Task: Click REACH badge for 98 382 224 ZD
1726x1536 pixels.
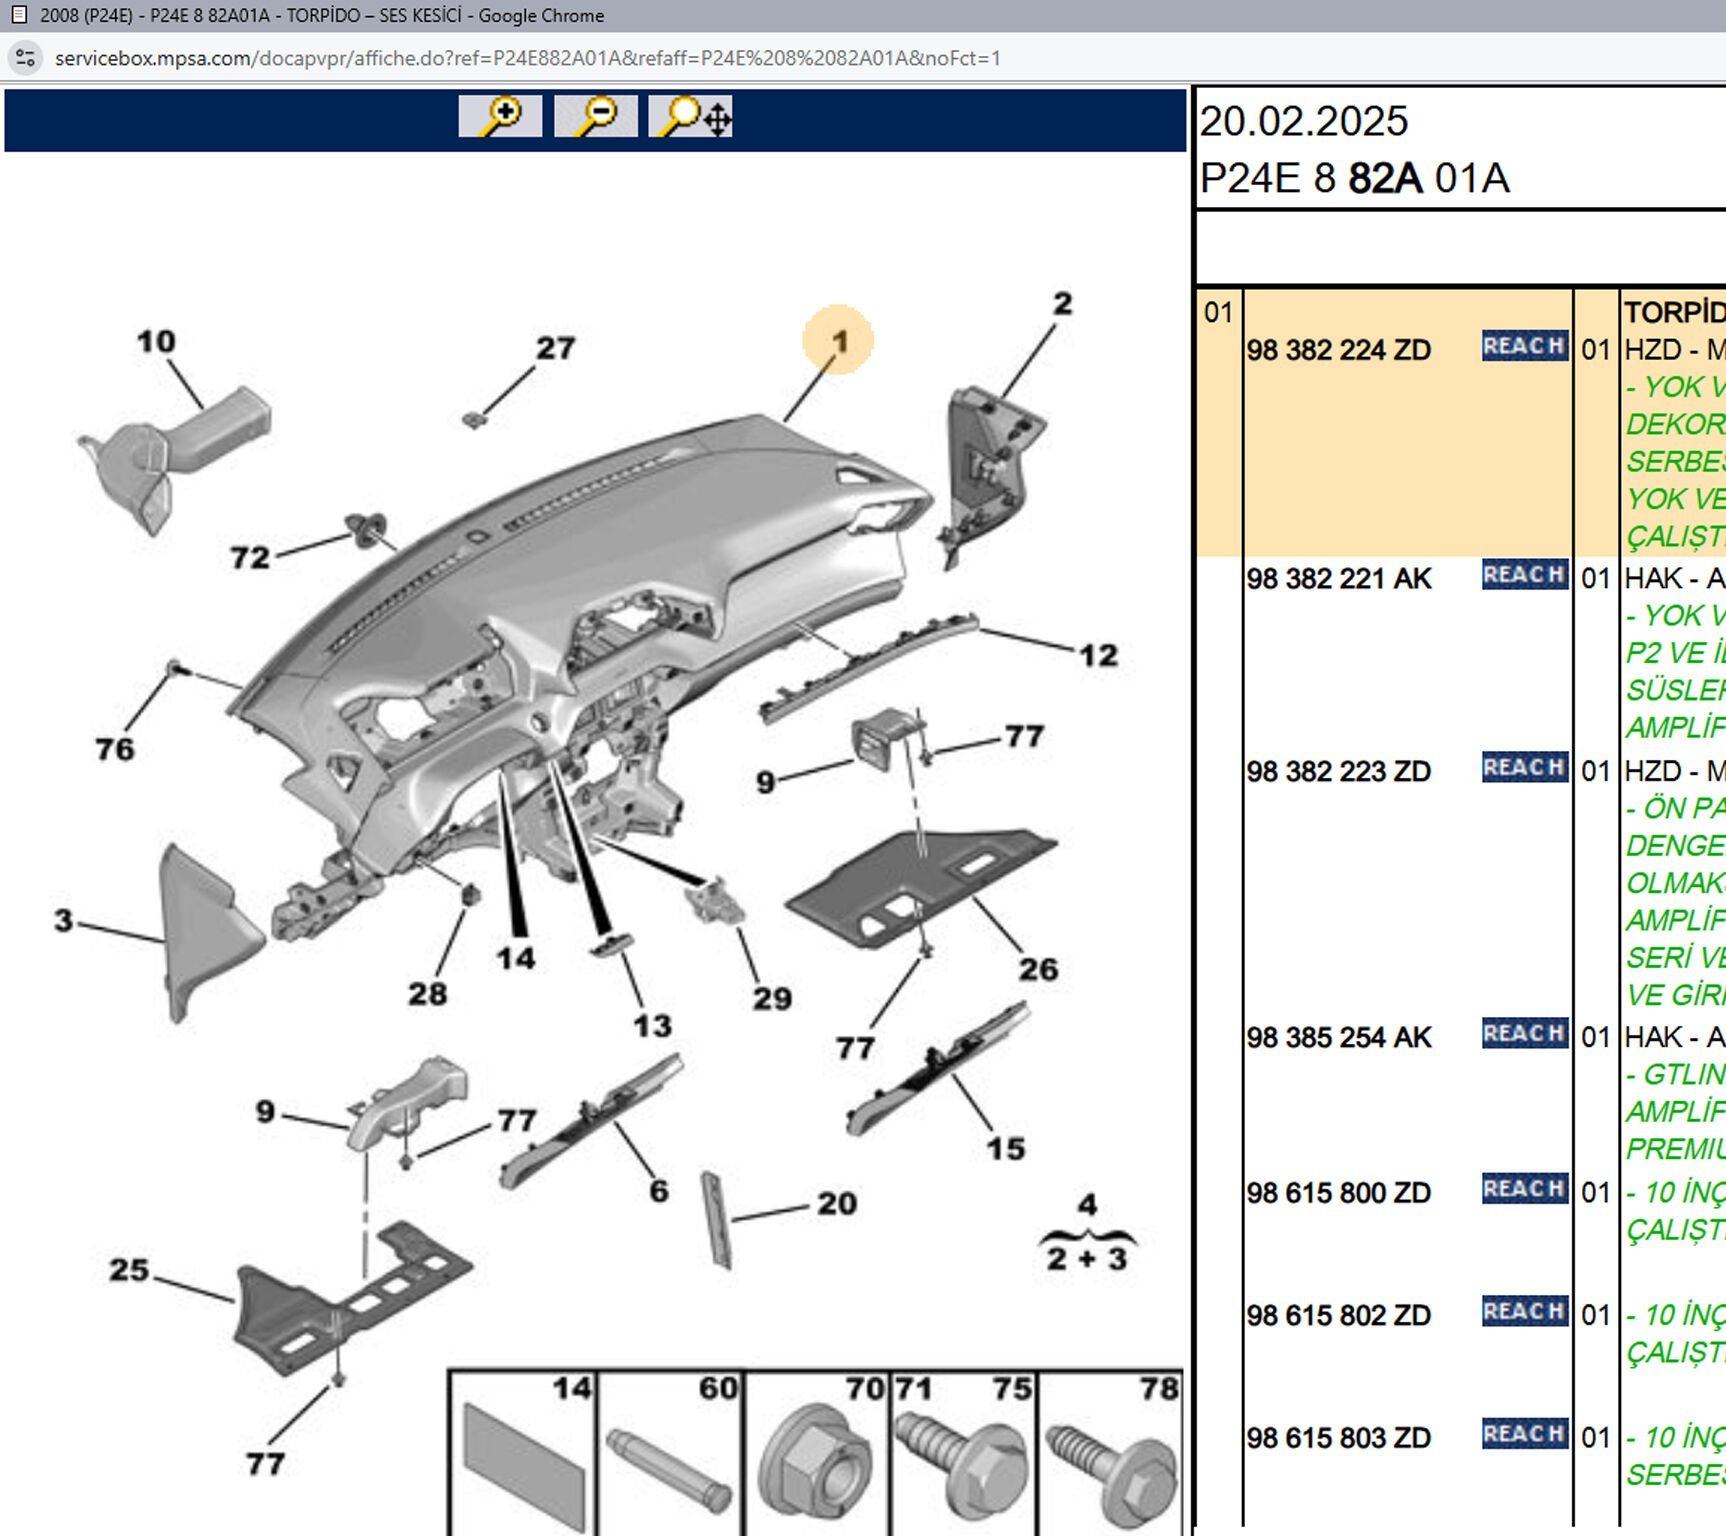Action: click(1524, 346)
